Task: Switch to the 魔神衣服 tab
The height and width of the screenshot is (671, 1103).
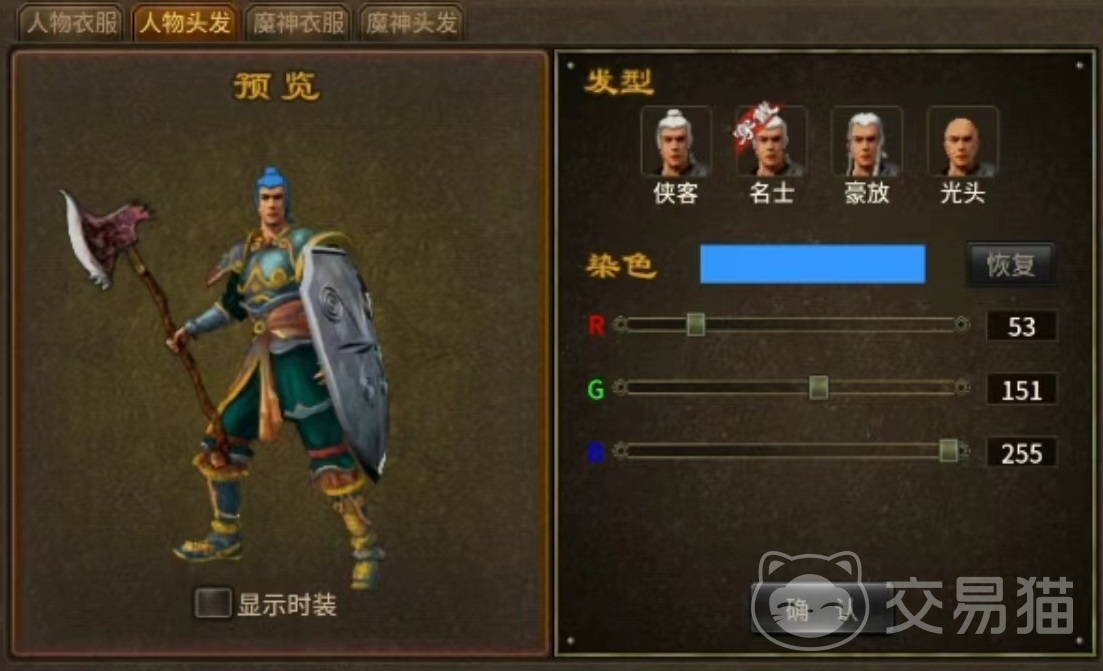Action: coord(298,23)
